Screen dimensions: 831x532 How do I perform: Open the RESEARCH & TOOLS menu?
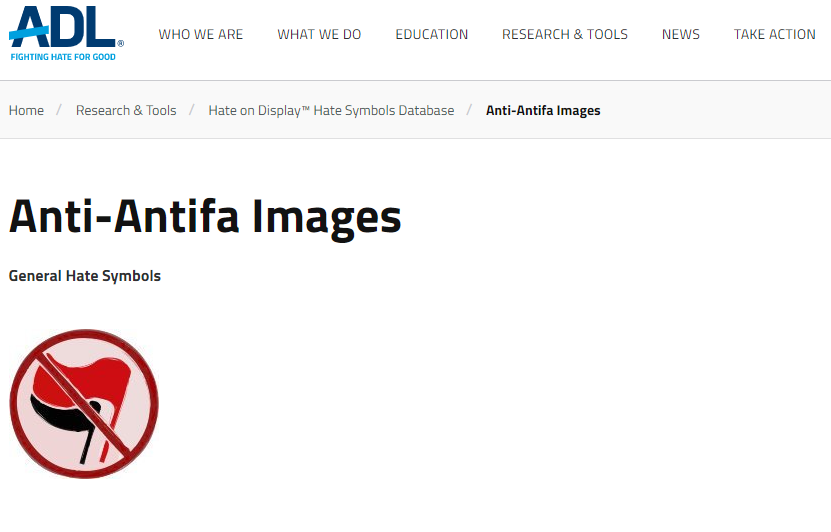[564, 34]
